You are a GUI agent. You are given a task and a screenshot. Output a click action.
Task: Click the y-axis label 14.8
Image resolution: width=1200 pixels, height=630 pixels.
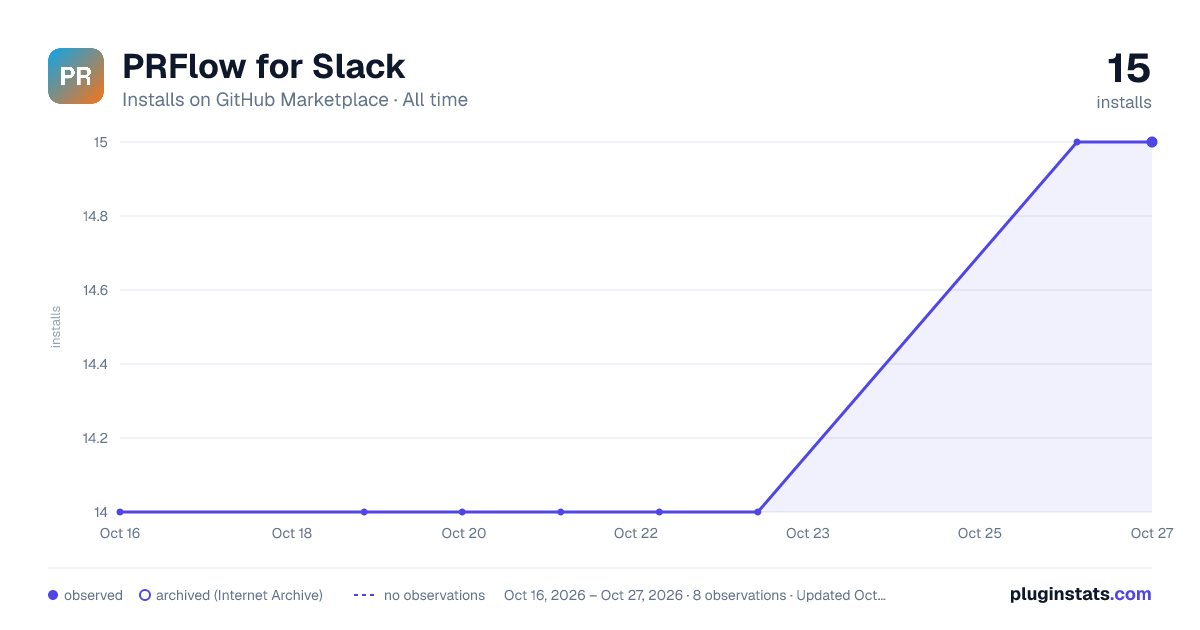(x=96, y=216)
